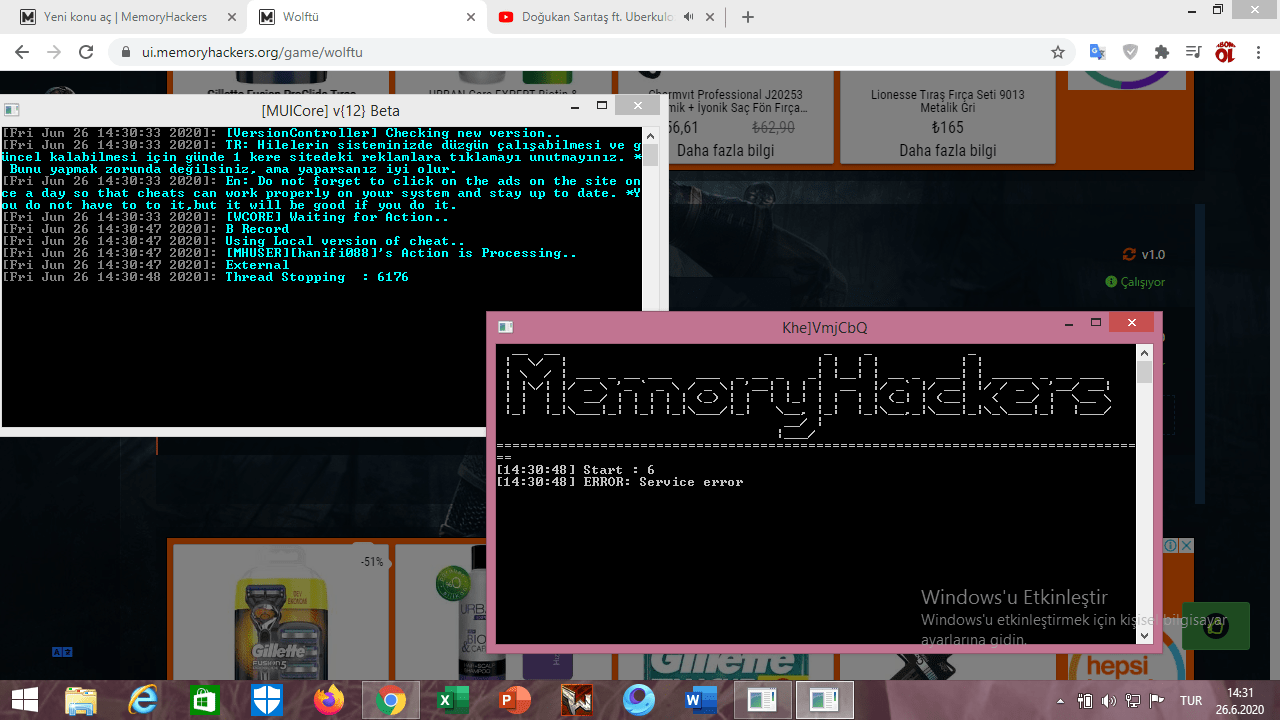Click 'Daha fazla bilgi' under Lionesse Tıraş Fırça
The image size is (1280, 720).
pyautogui.click(x=948, y=151)
